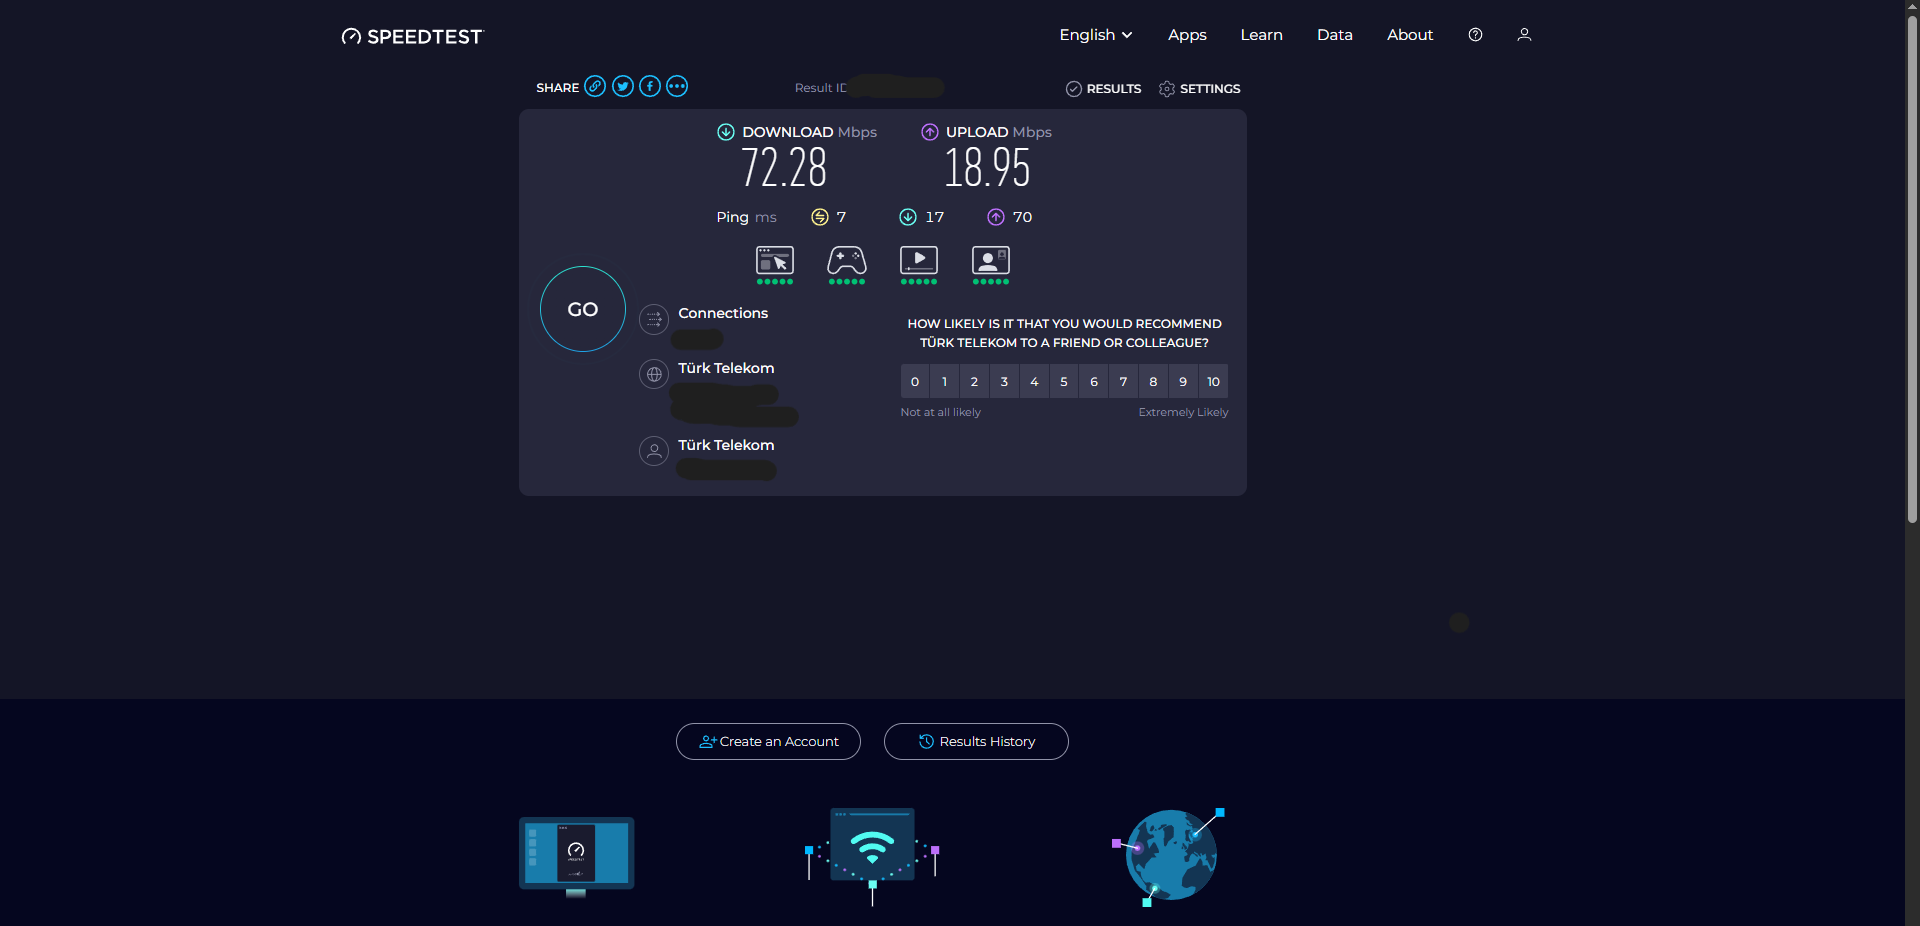Open the Learn menu

click(1261, 34)
